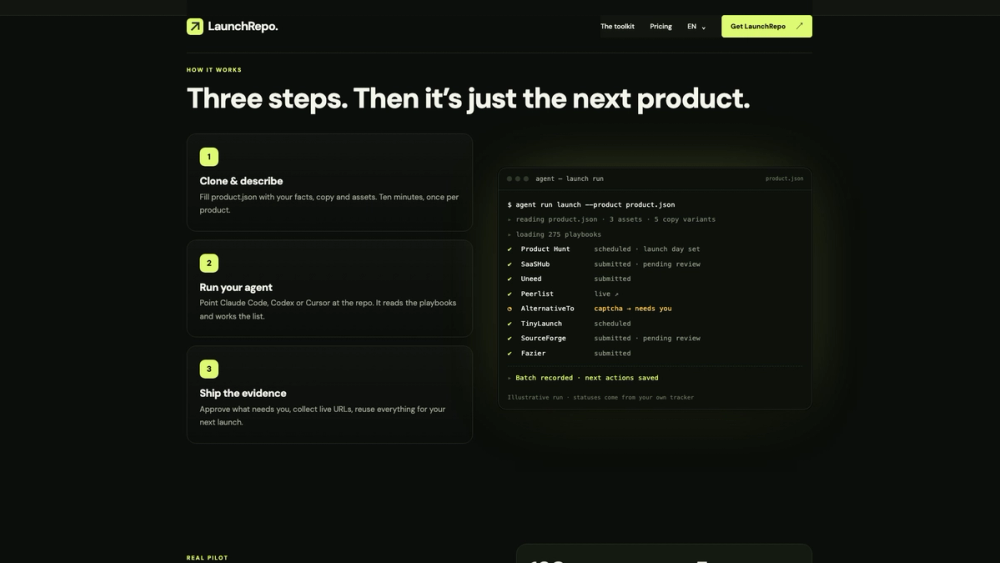This screenshot has height=563, width=1000.
Task: Select the Clone & describe heading
Action: (240, 181)
